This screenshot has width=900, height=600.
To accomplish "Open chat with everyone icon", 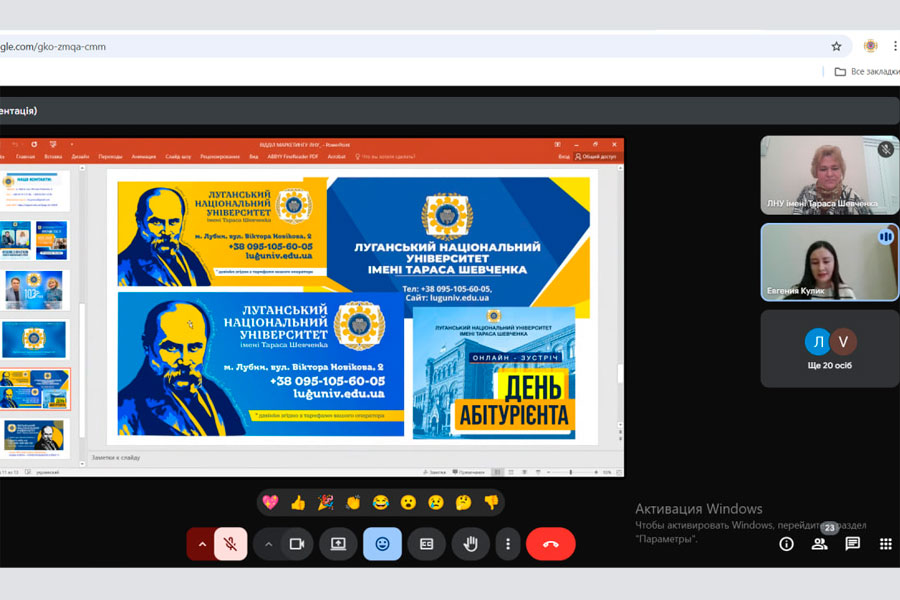I will click(853, 544).
